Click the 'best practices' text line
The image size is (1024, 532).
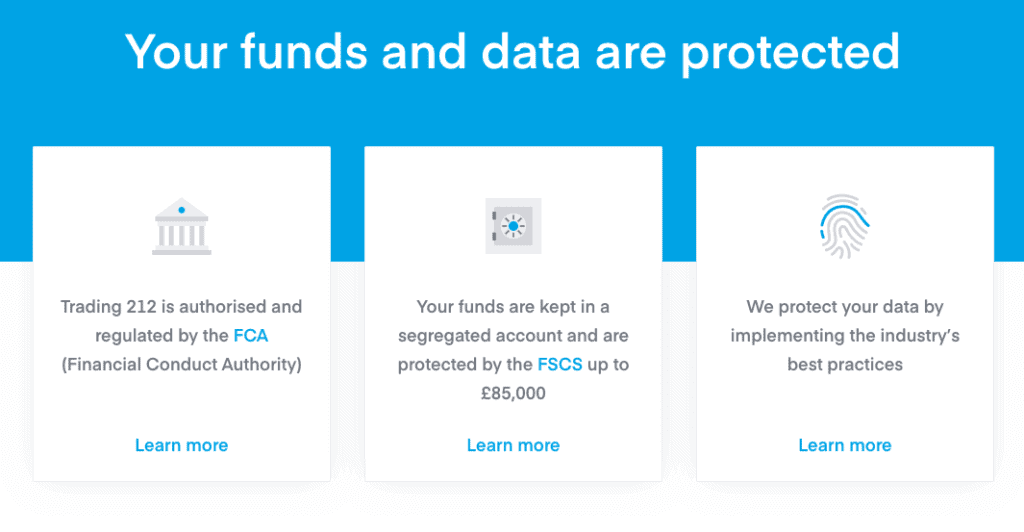pyautogui.click(x=845, y=364)
